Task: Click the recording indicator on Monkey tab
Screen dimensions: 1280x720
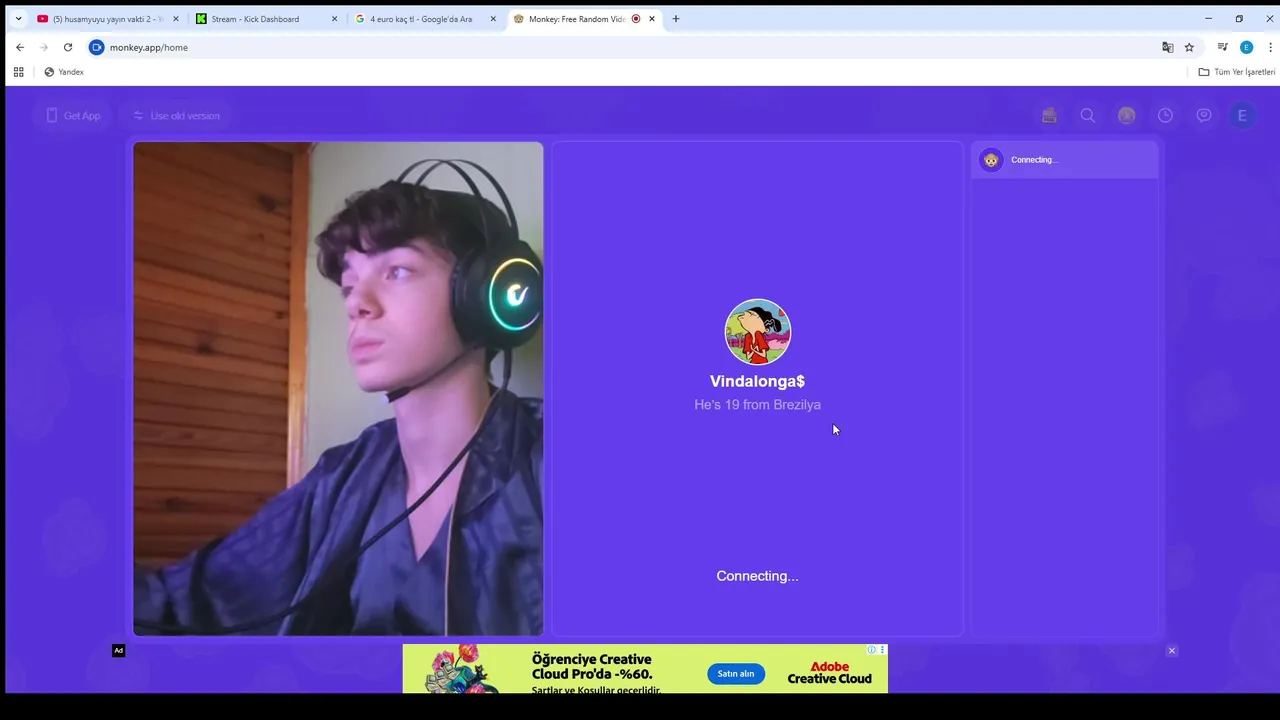Action: [636, 19]
